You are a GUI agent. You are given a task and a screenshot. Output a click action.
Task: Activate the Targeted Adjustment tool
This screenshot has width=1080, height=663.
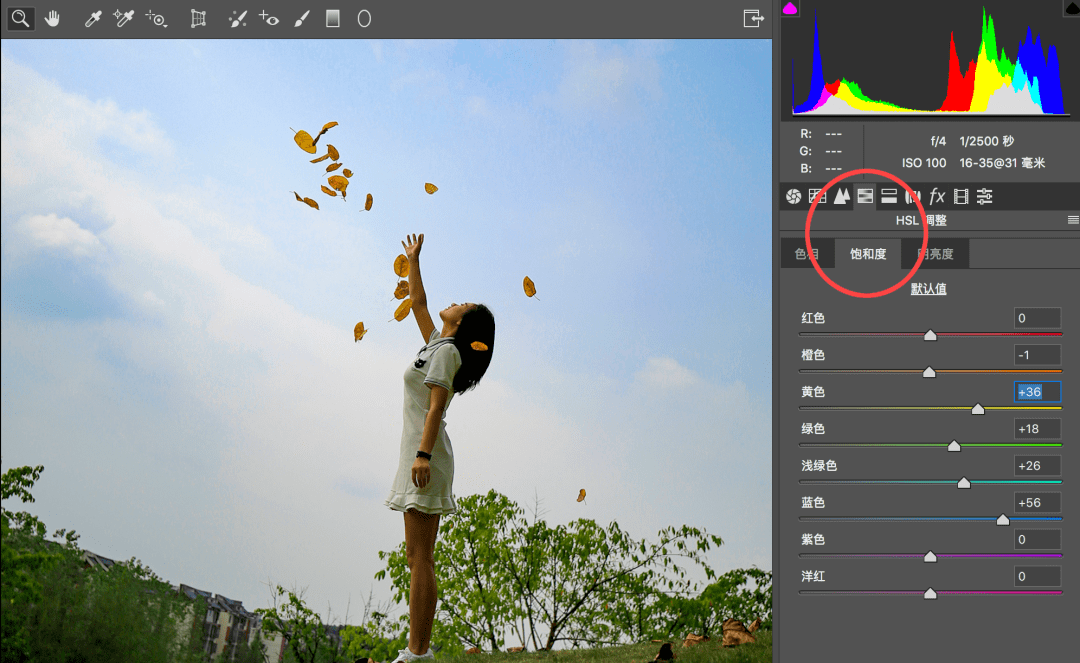pyautogui.click(x=156, y=19)
